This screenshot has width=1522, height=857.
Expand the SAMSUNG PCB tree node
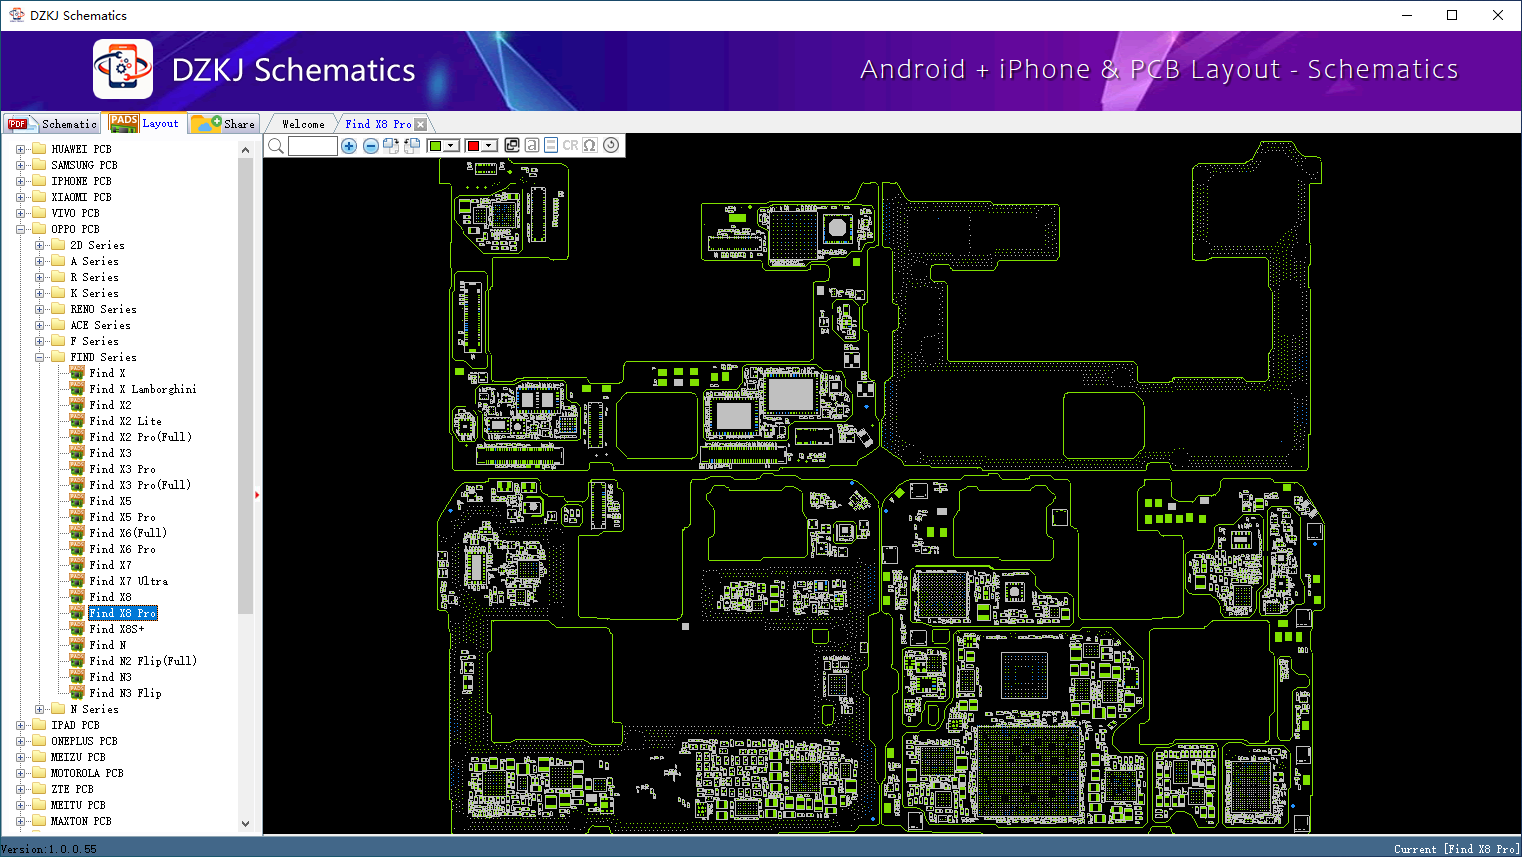(20, 165)
